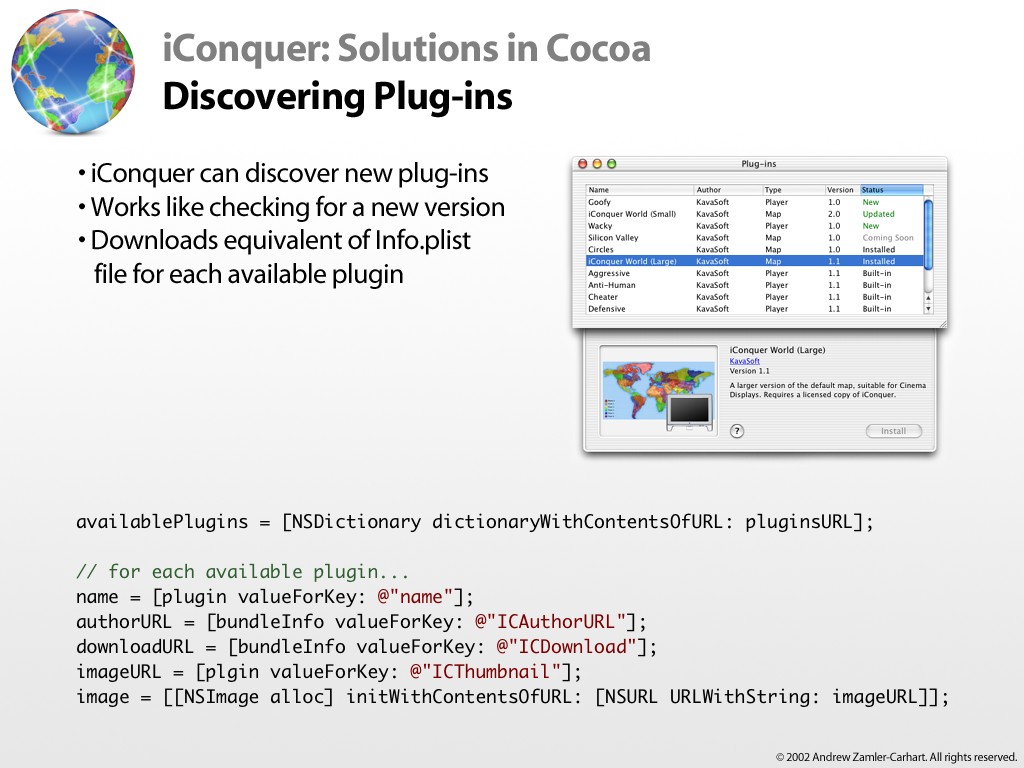Screen dimensions: 1024x768
Task: Sort list by the Name column header
Action: [x=640, y=189]
